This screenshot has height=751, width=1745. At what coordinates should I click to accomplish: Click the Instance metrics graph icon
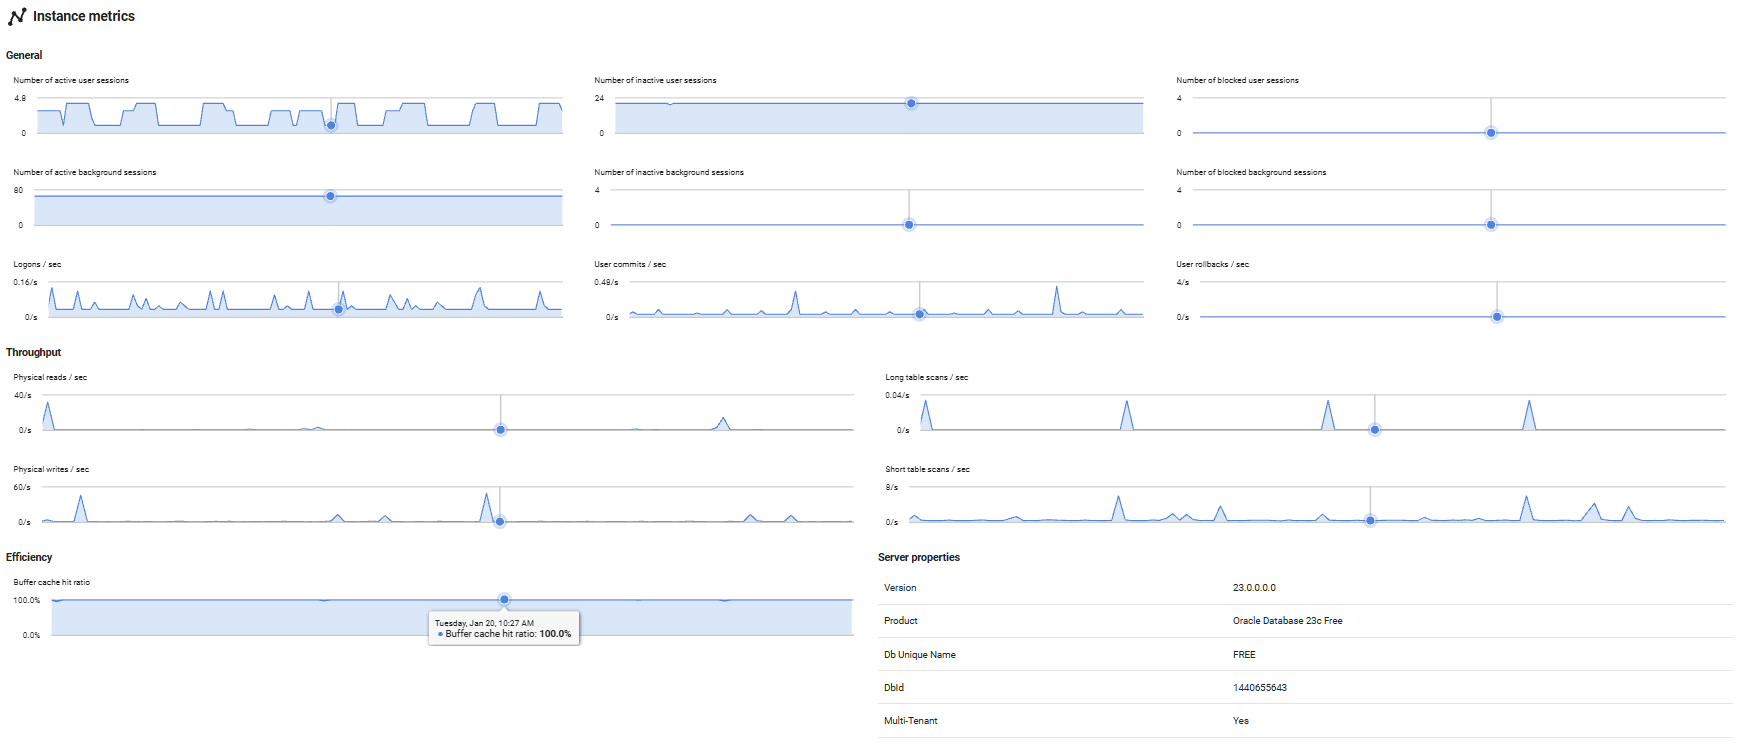coord(17,16)
